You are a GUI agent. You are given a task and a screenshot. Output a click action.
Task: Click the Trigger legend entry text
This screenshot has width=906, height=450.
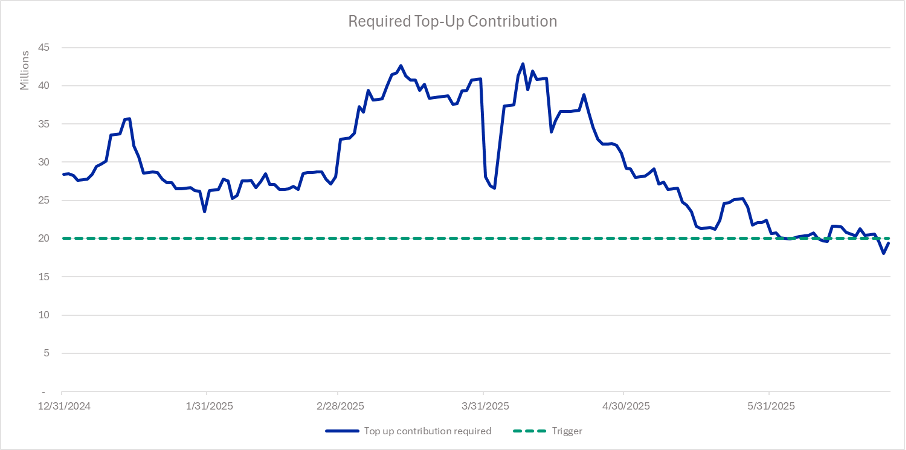tap(566, 431)
